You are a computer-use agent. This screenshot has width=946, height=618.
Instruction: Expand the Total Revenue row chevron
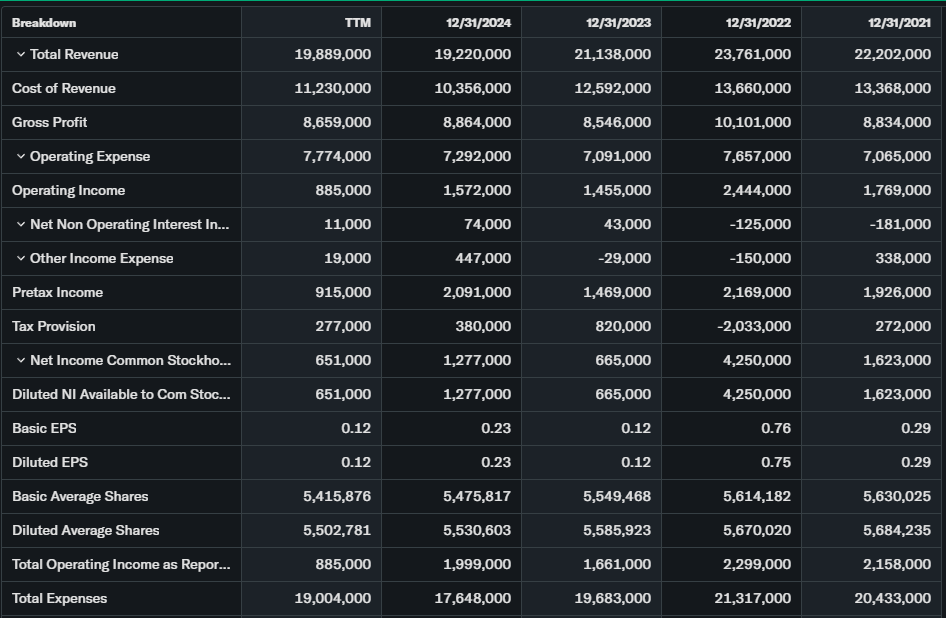[20, 55]
